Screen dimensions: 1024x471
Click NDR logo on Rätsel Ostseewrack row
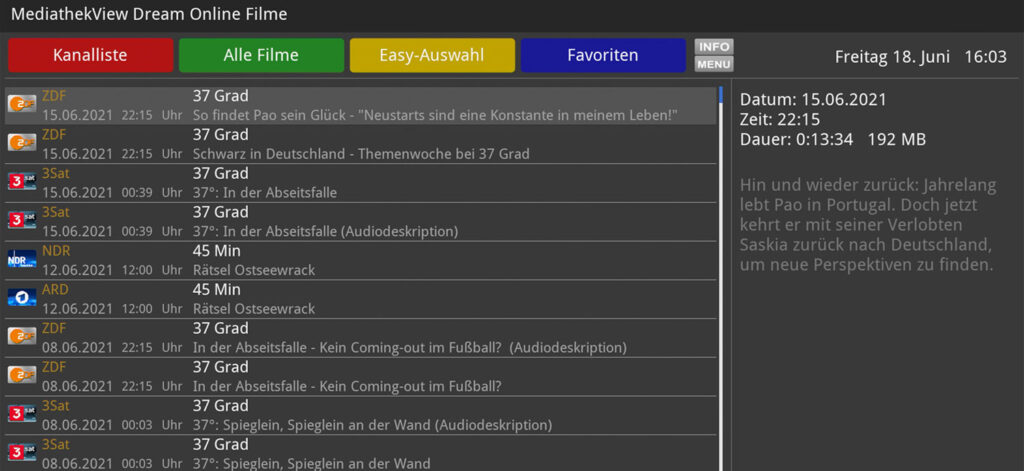coord(22,259)
